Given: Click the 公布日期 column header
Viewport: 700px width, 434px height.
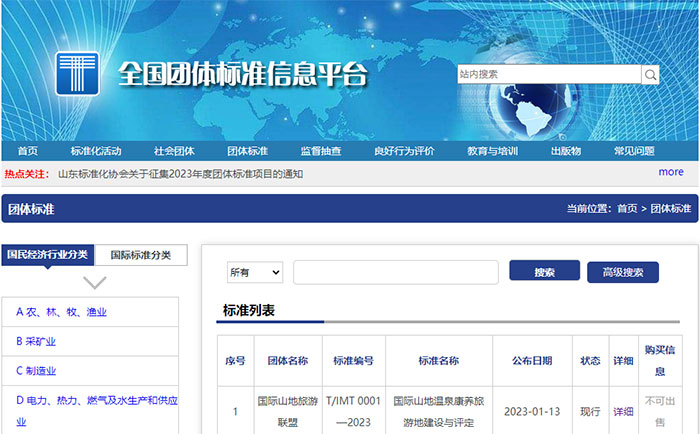Looking at the screenshot, I should pos(532,361).
